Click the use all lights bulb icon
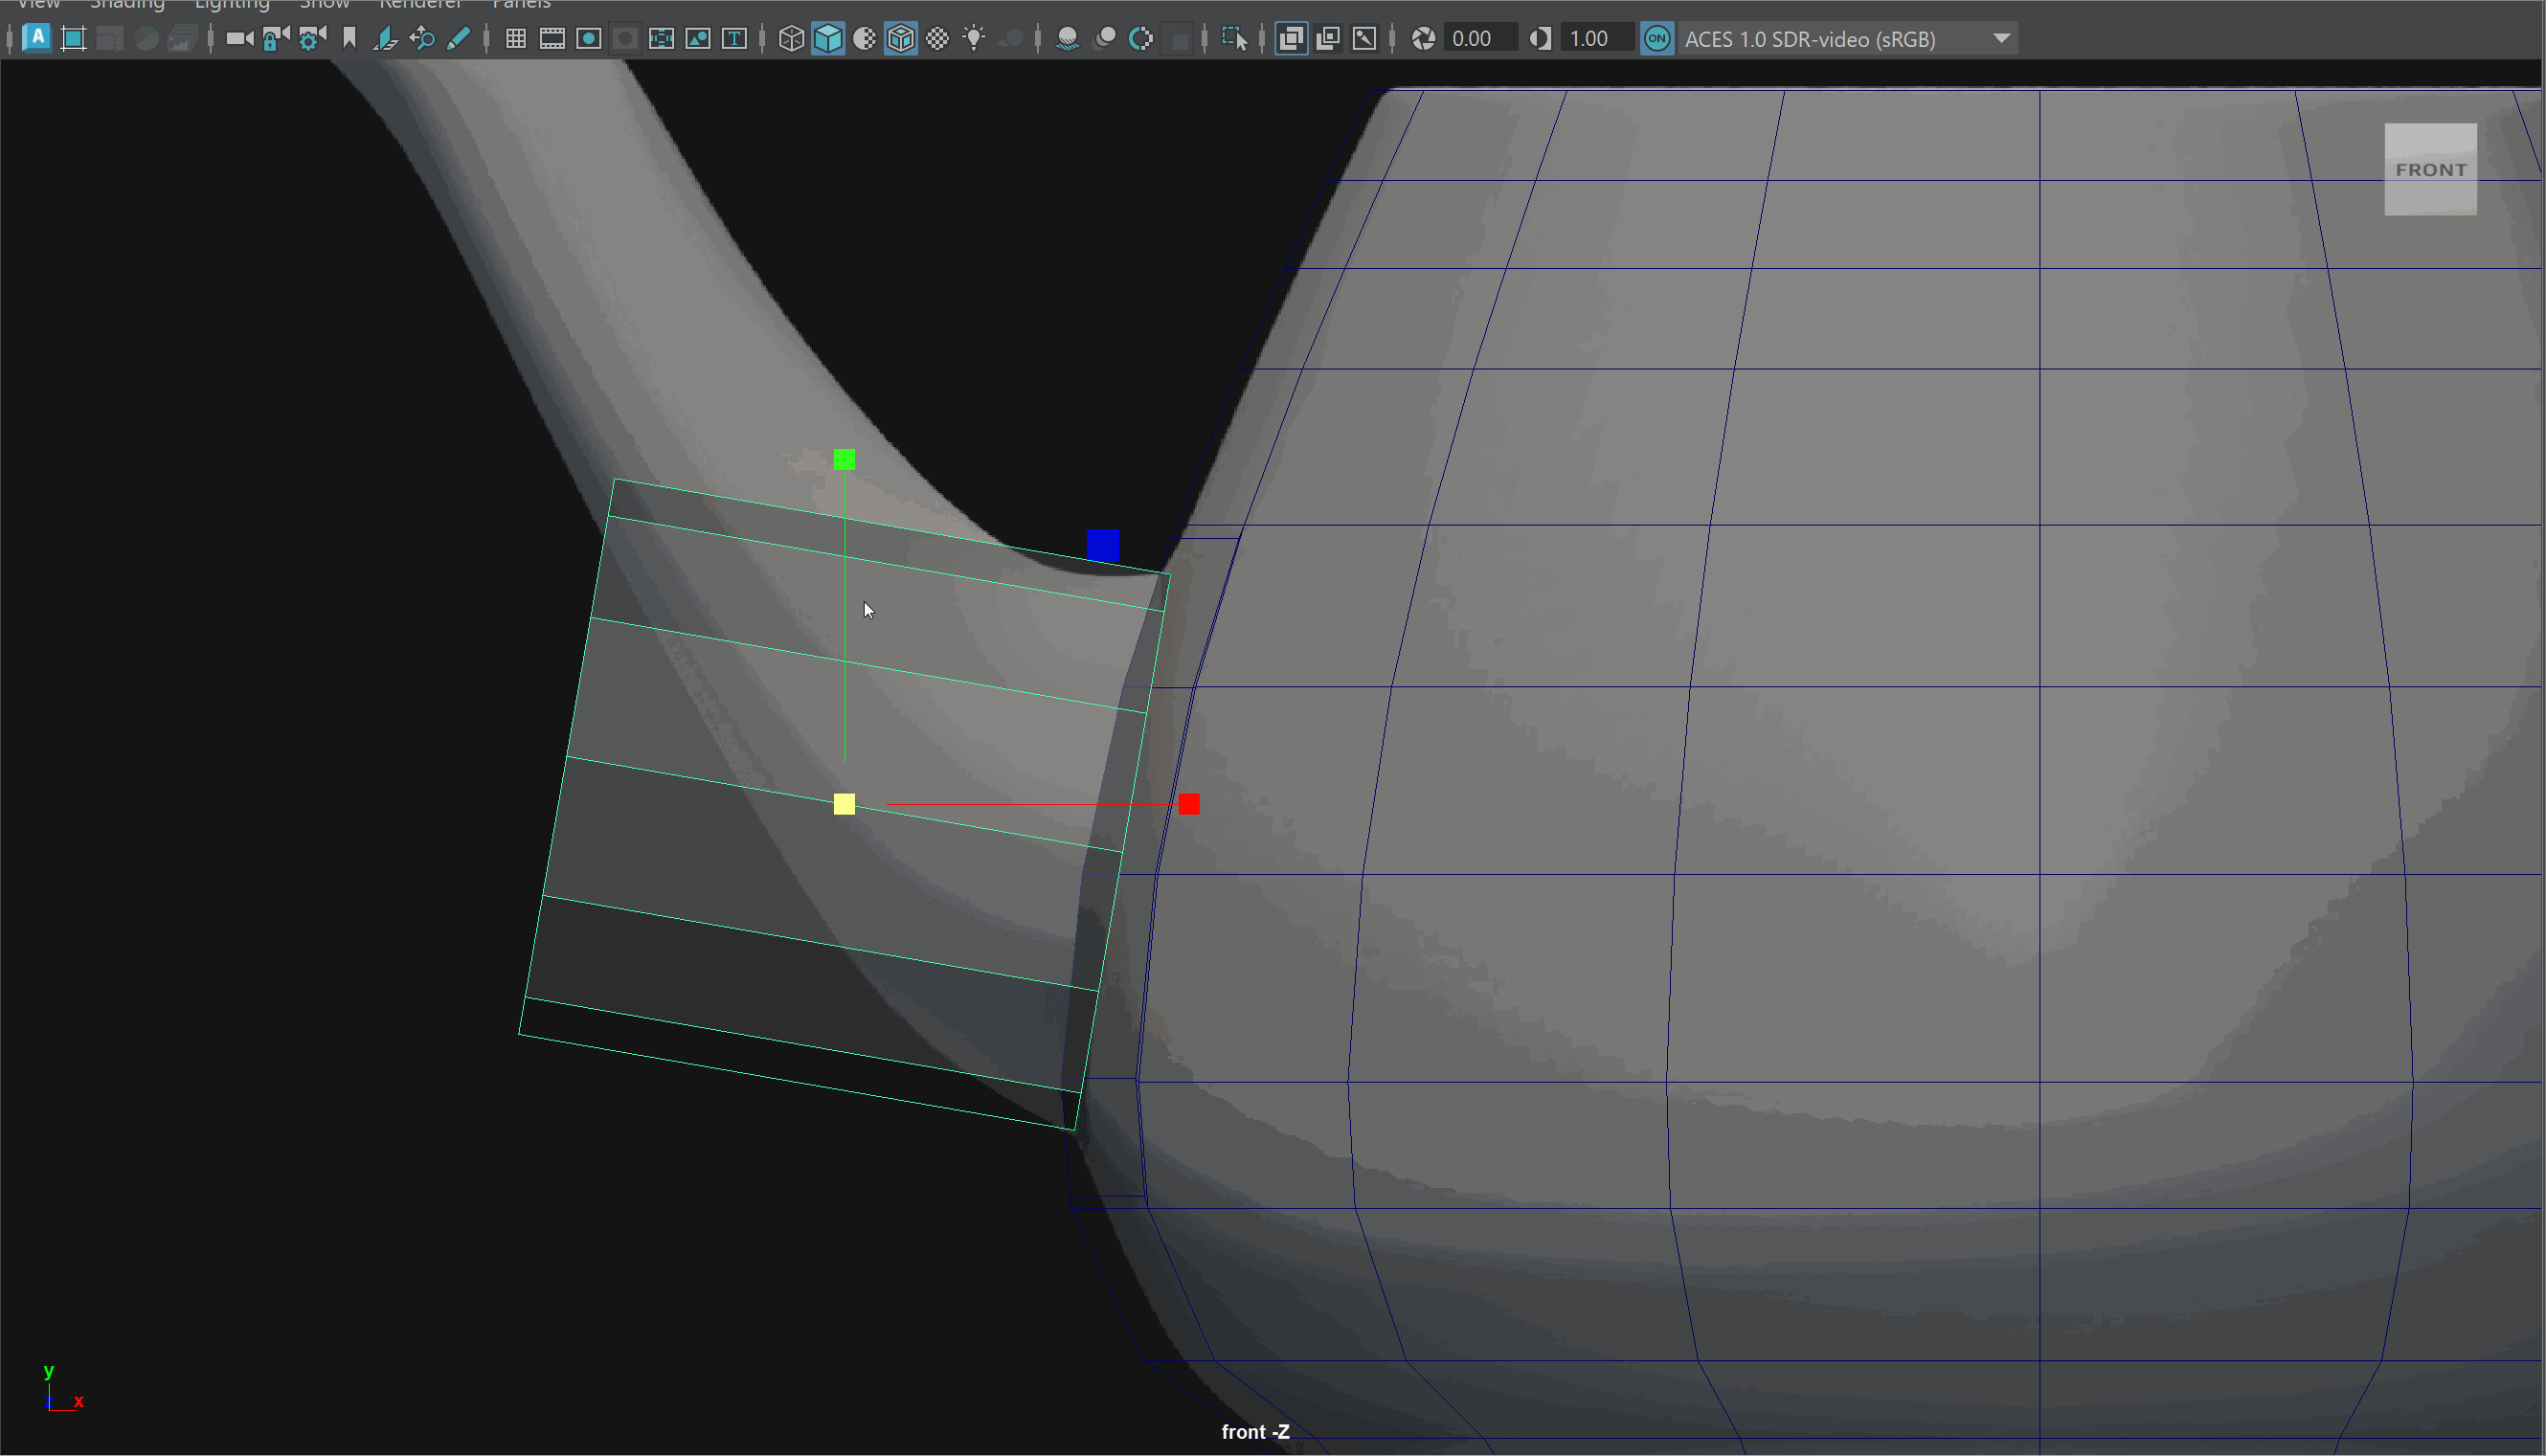This screenshot has height=1456, width=2546. coord(974,39)
